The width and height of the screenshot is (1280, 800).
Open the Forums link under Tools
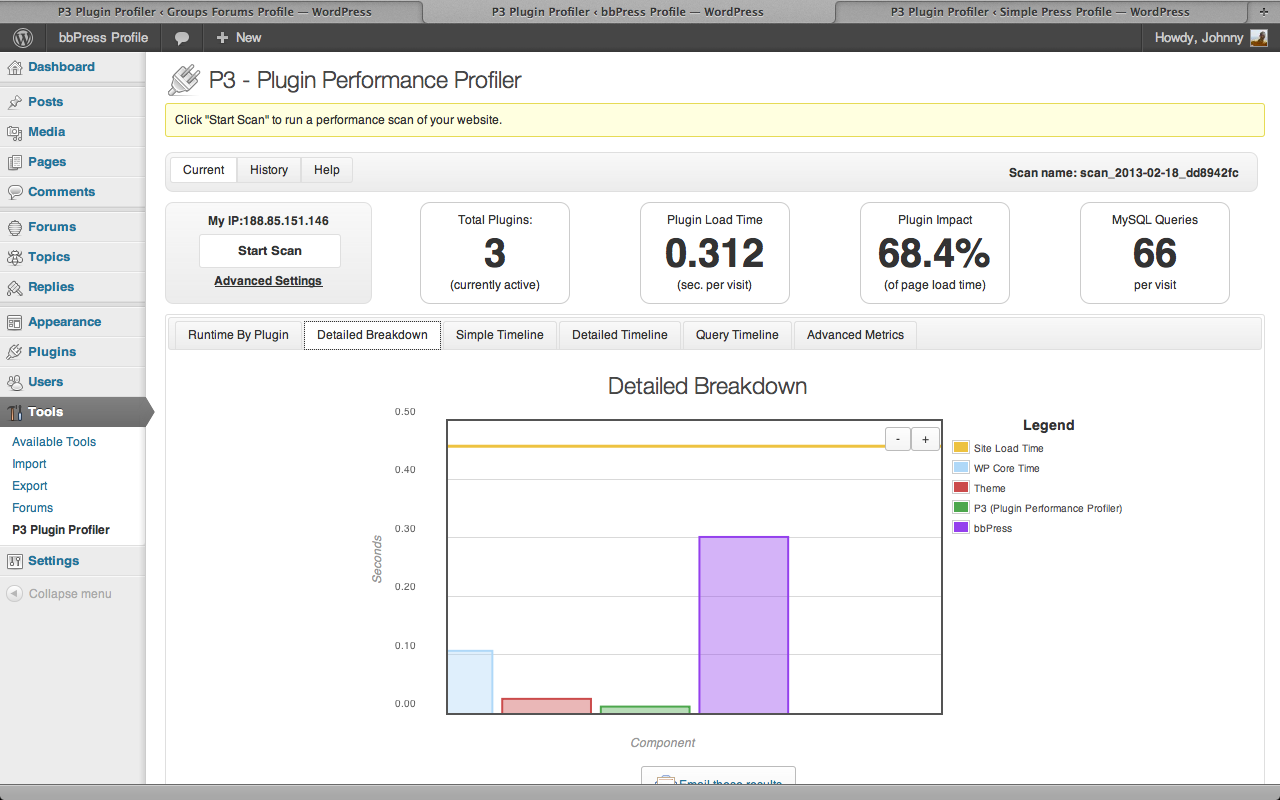pos(33,508)
